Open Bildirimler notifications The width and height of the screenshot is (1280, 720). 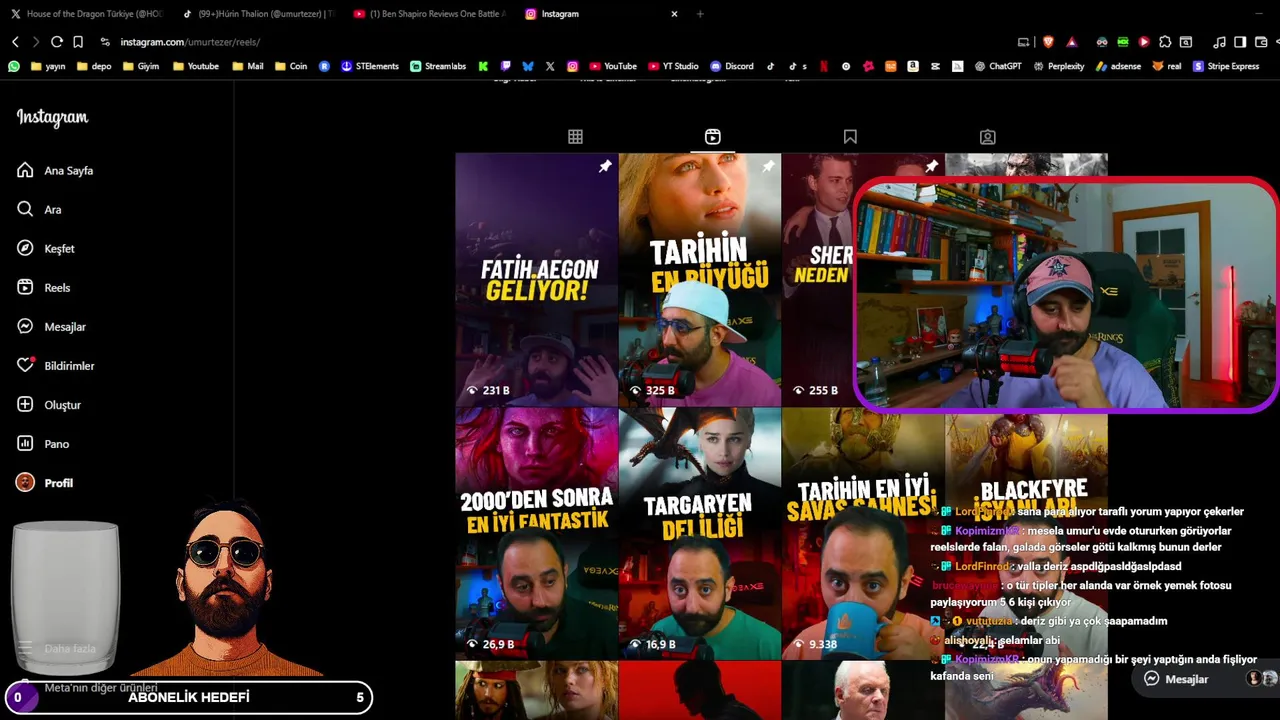click(x=56, y=366)
